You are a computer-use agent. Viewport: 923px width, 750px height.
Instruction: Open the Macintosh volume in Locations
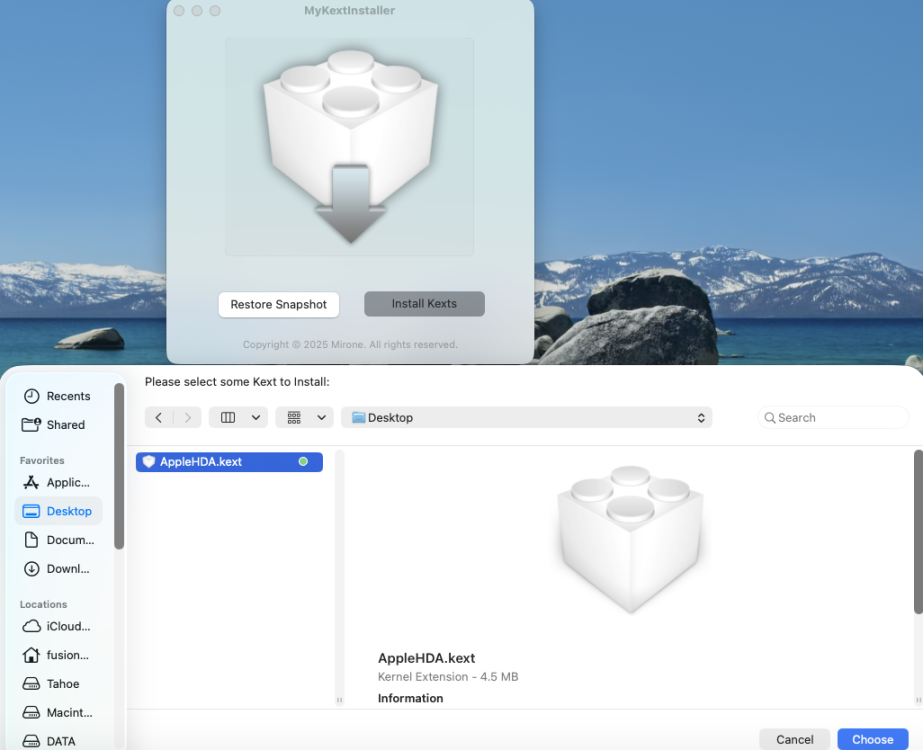click(x=58, y=713)
